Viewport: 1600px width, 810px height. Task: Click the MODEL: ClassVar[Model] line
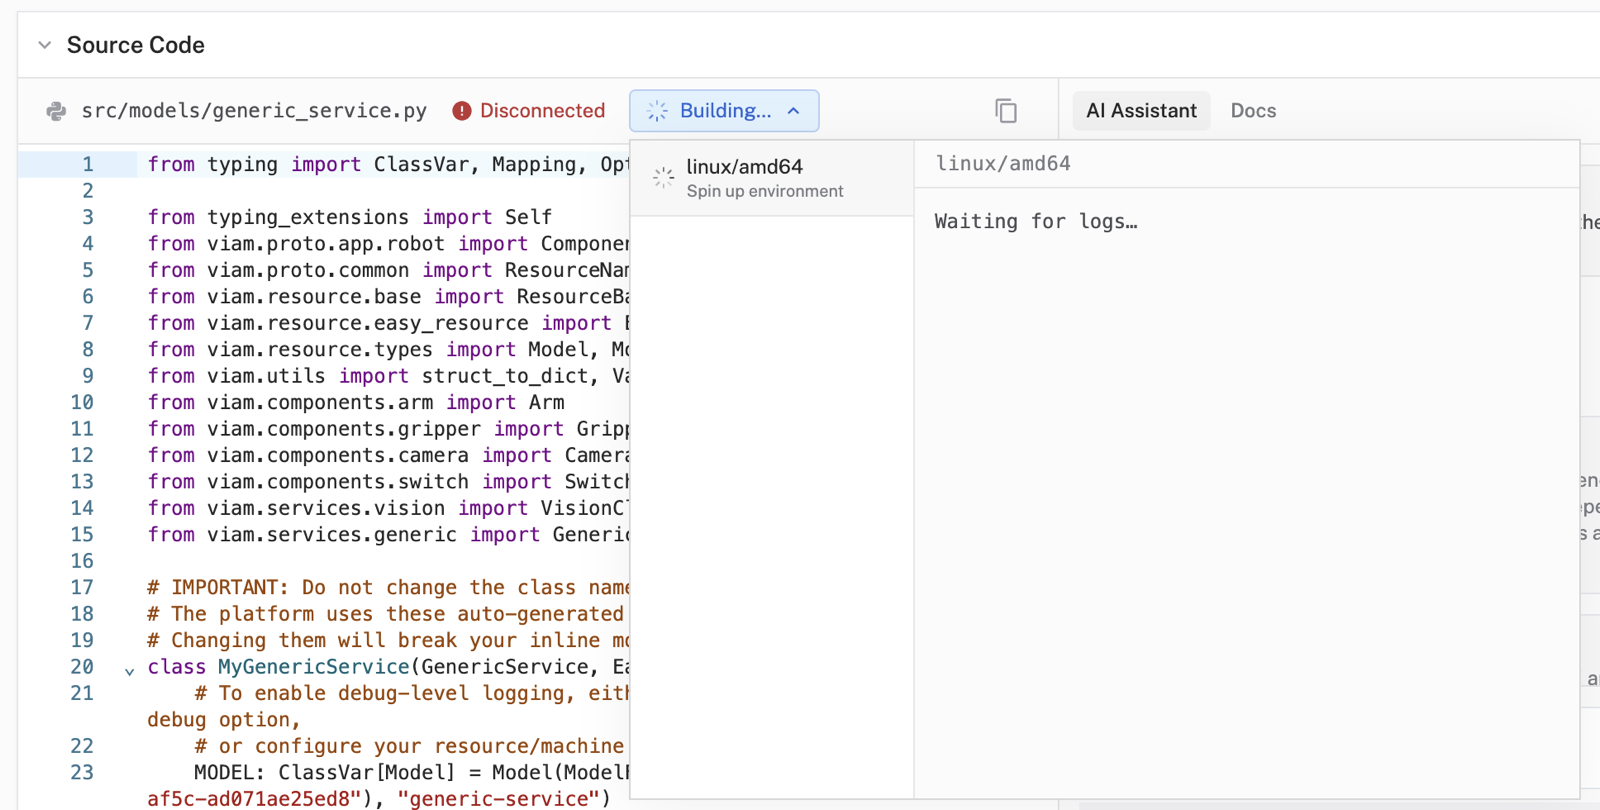(x=411, y=773)
